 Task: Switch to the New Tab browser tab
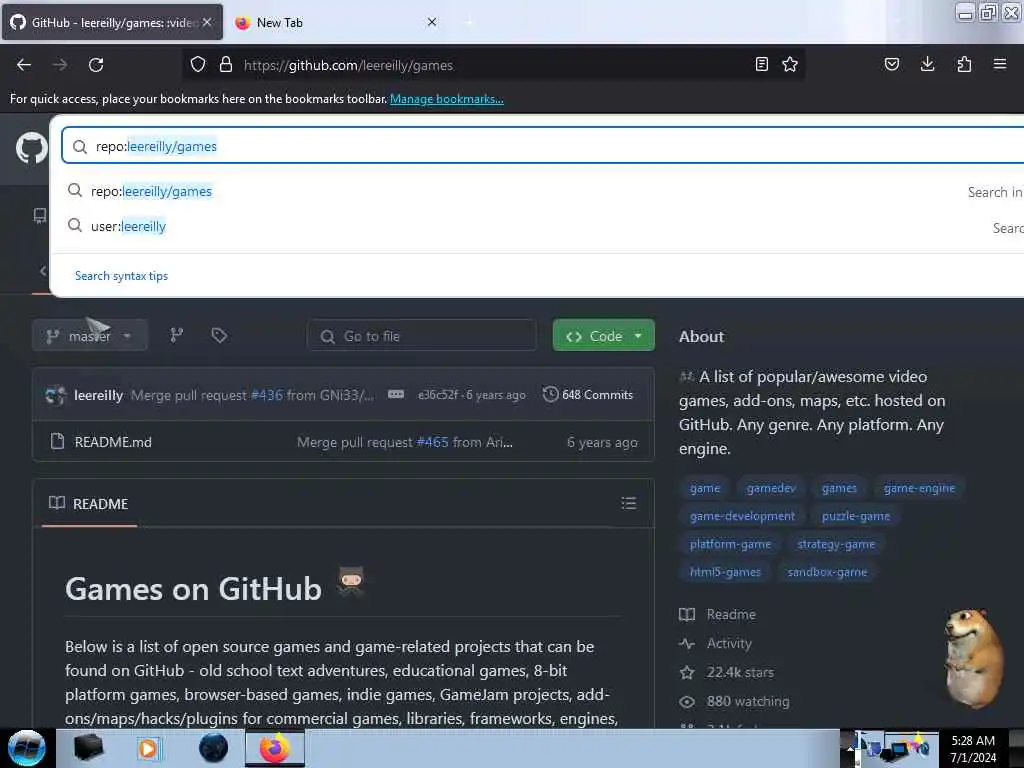[336, 22]
